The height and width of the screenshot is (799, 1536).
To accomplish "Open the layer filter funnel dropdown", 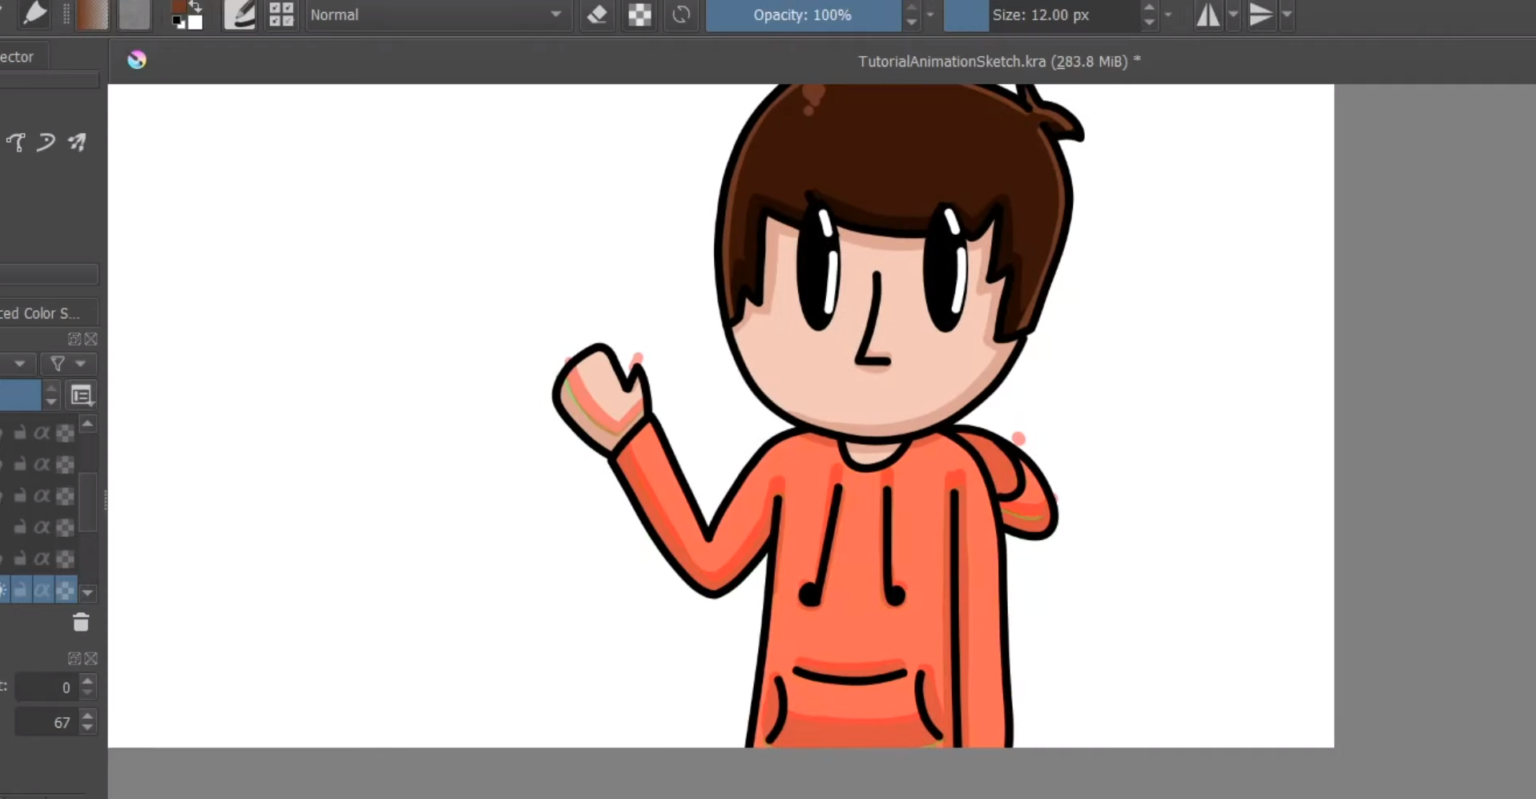I will pyautogui.click(x=67, y=364).
